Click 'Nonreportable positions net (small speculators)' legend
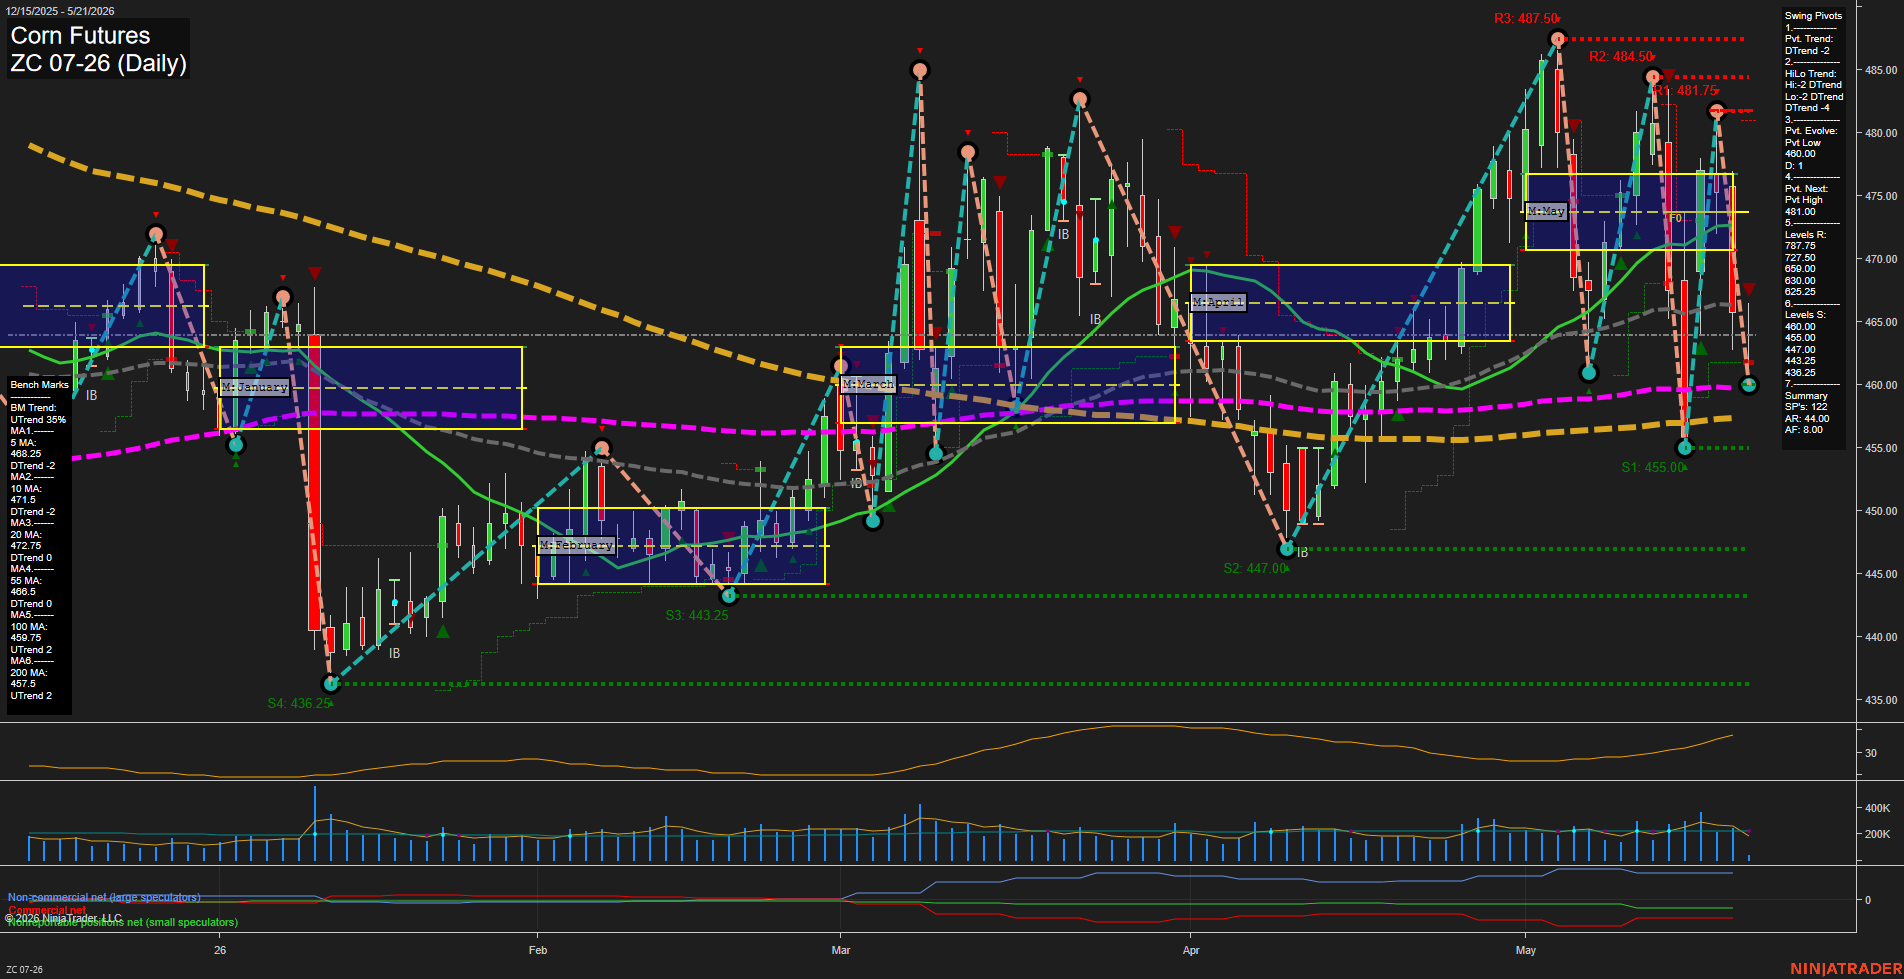Image resolution: width=1904 pixels, height=979 pixels. point(123,922)
